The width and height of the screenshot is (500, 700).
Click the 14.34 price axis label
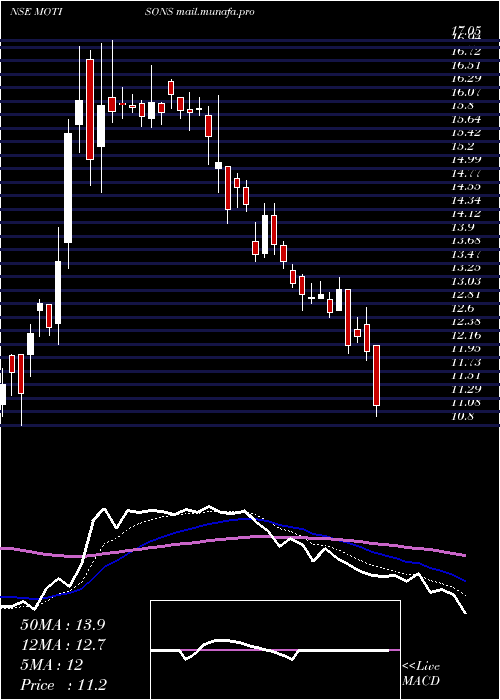(x=466, y=200)
